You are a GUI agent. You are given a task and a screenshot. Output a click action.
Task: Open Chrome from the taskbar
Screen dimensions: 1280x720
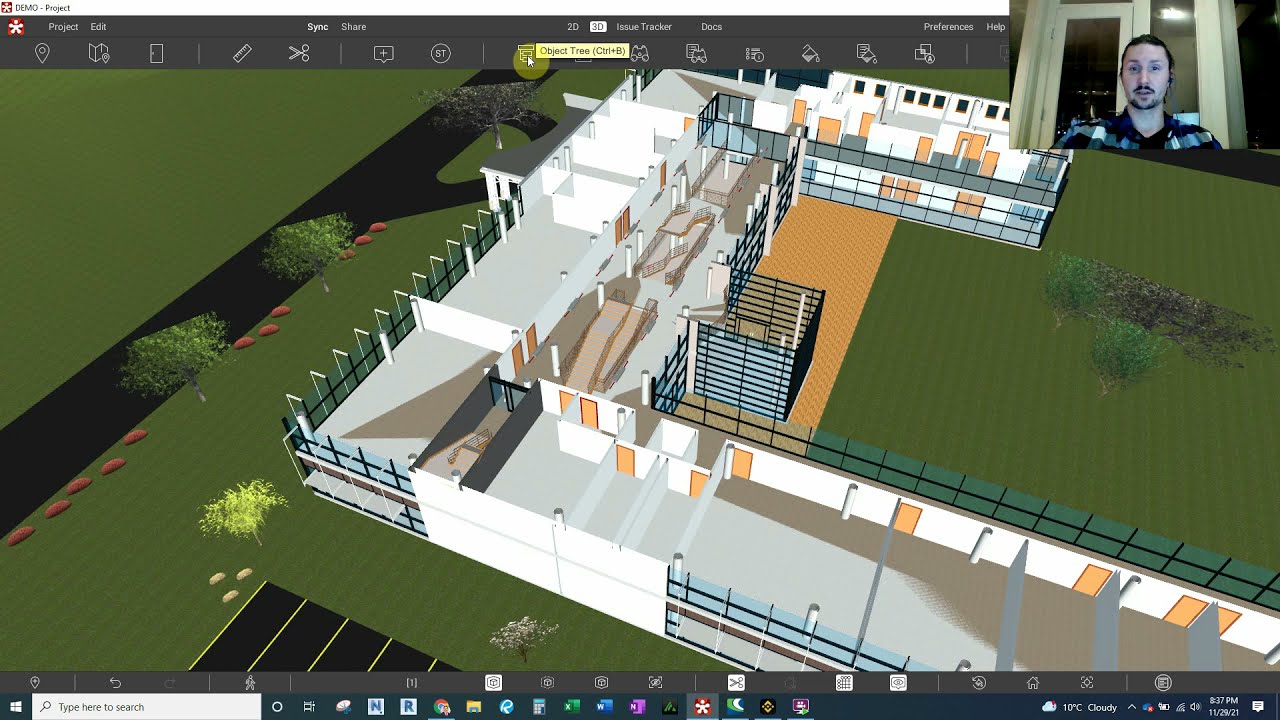[x=441, y=707]
